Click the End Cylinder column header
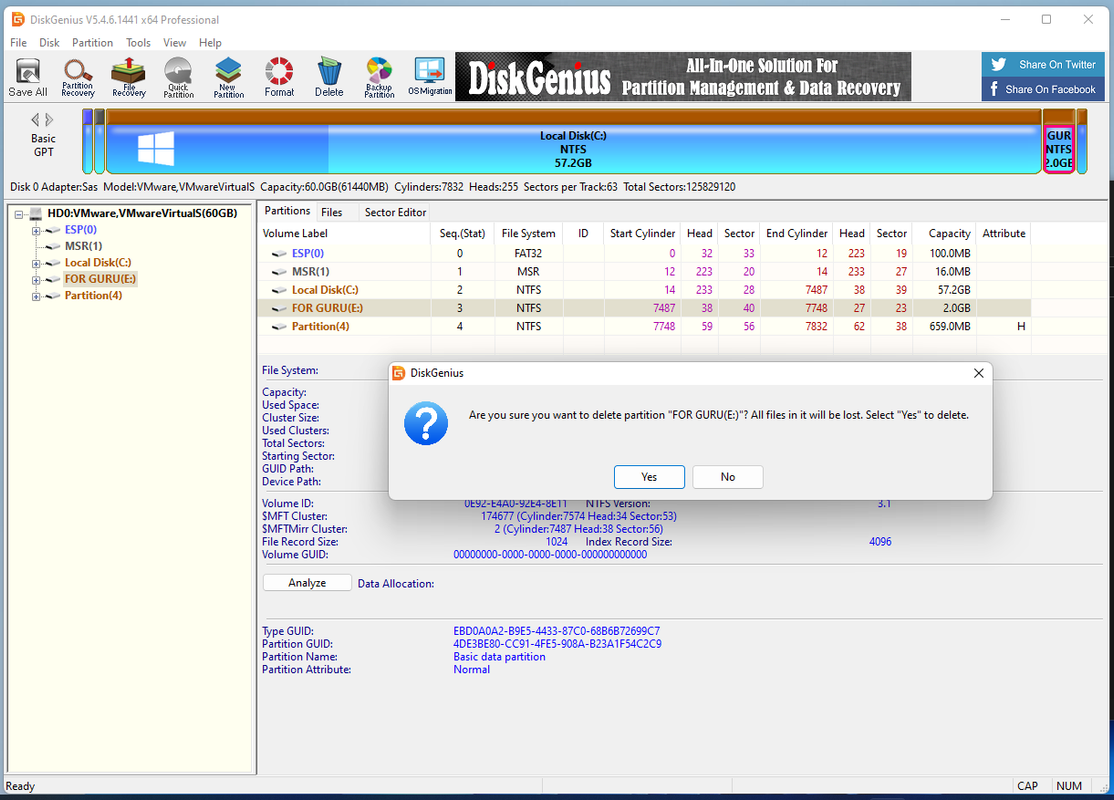Viewport: 1114px width, 800px height. pyautogui.click(x=796, y=233)
